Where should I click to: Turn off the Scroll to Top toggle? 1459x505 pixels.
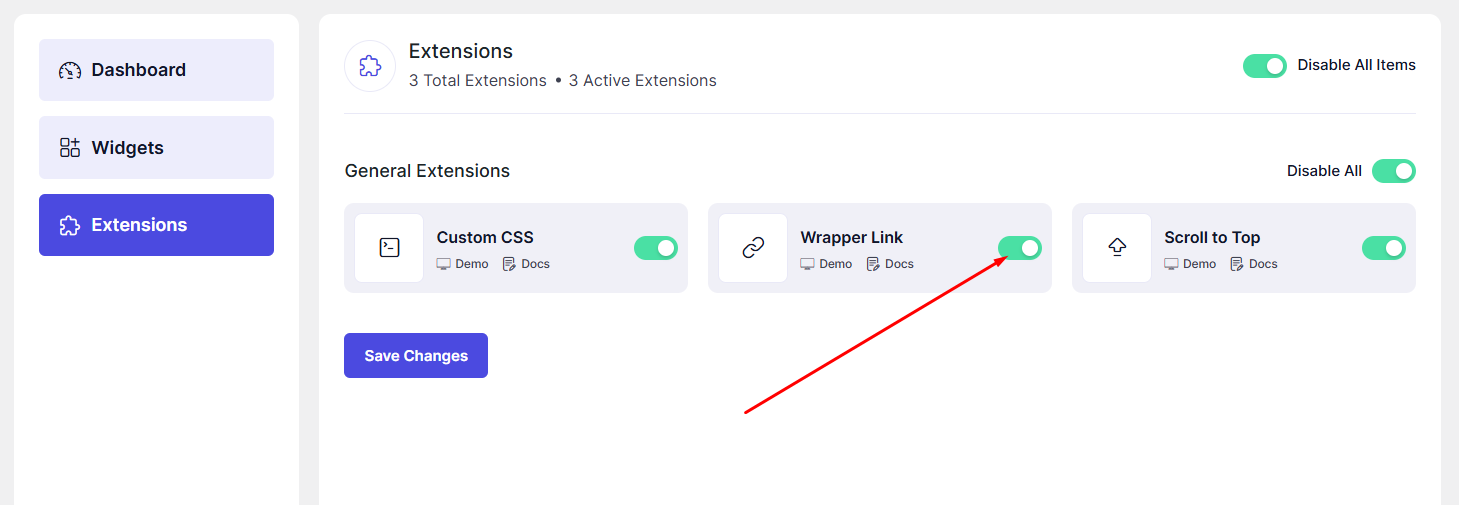tap(1384, 248)
